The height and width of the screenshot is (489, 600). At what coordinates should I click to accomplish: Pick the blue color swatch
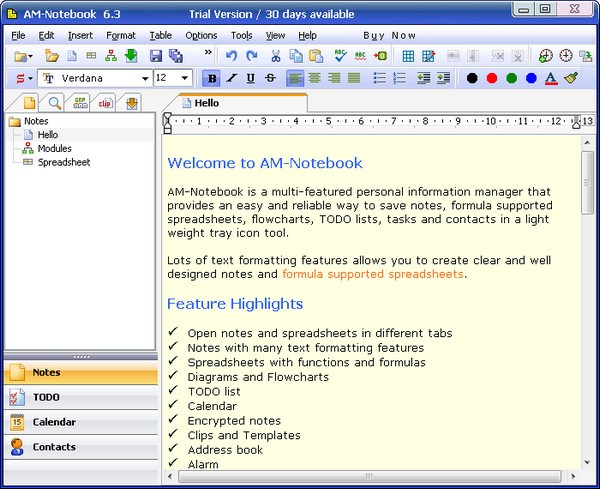coord(531,78)
